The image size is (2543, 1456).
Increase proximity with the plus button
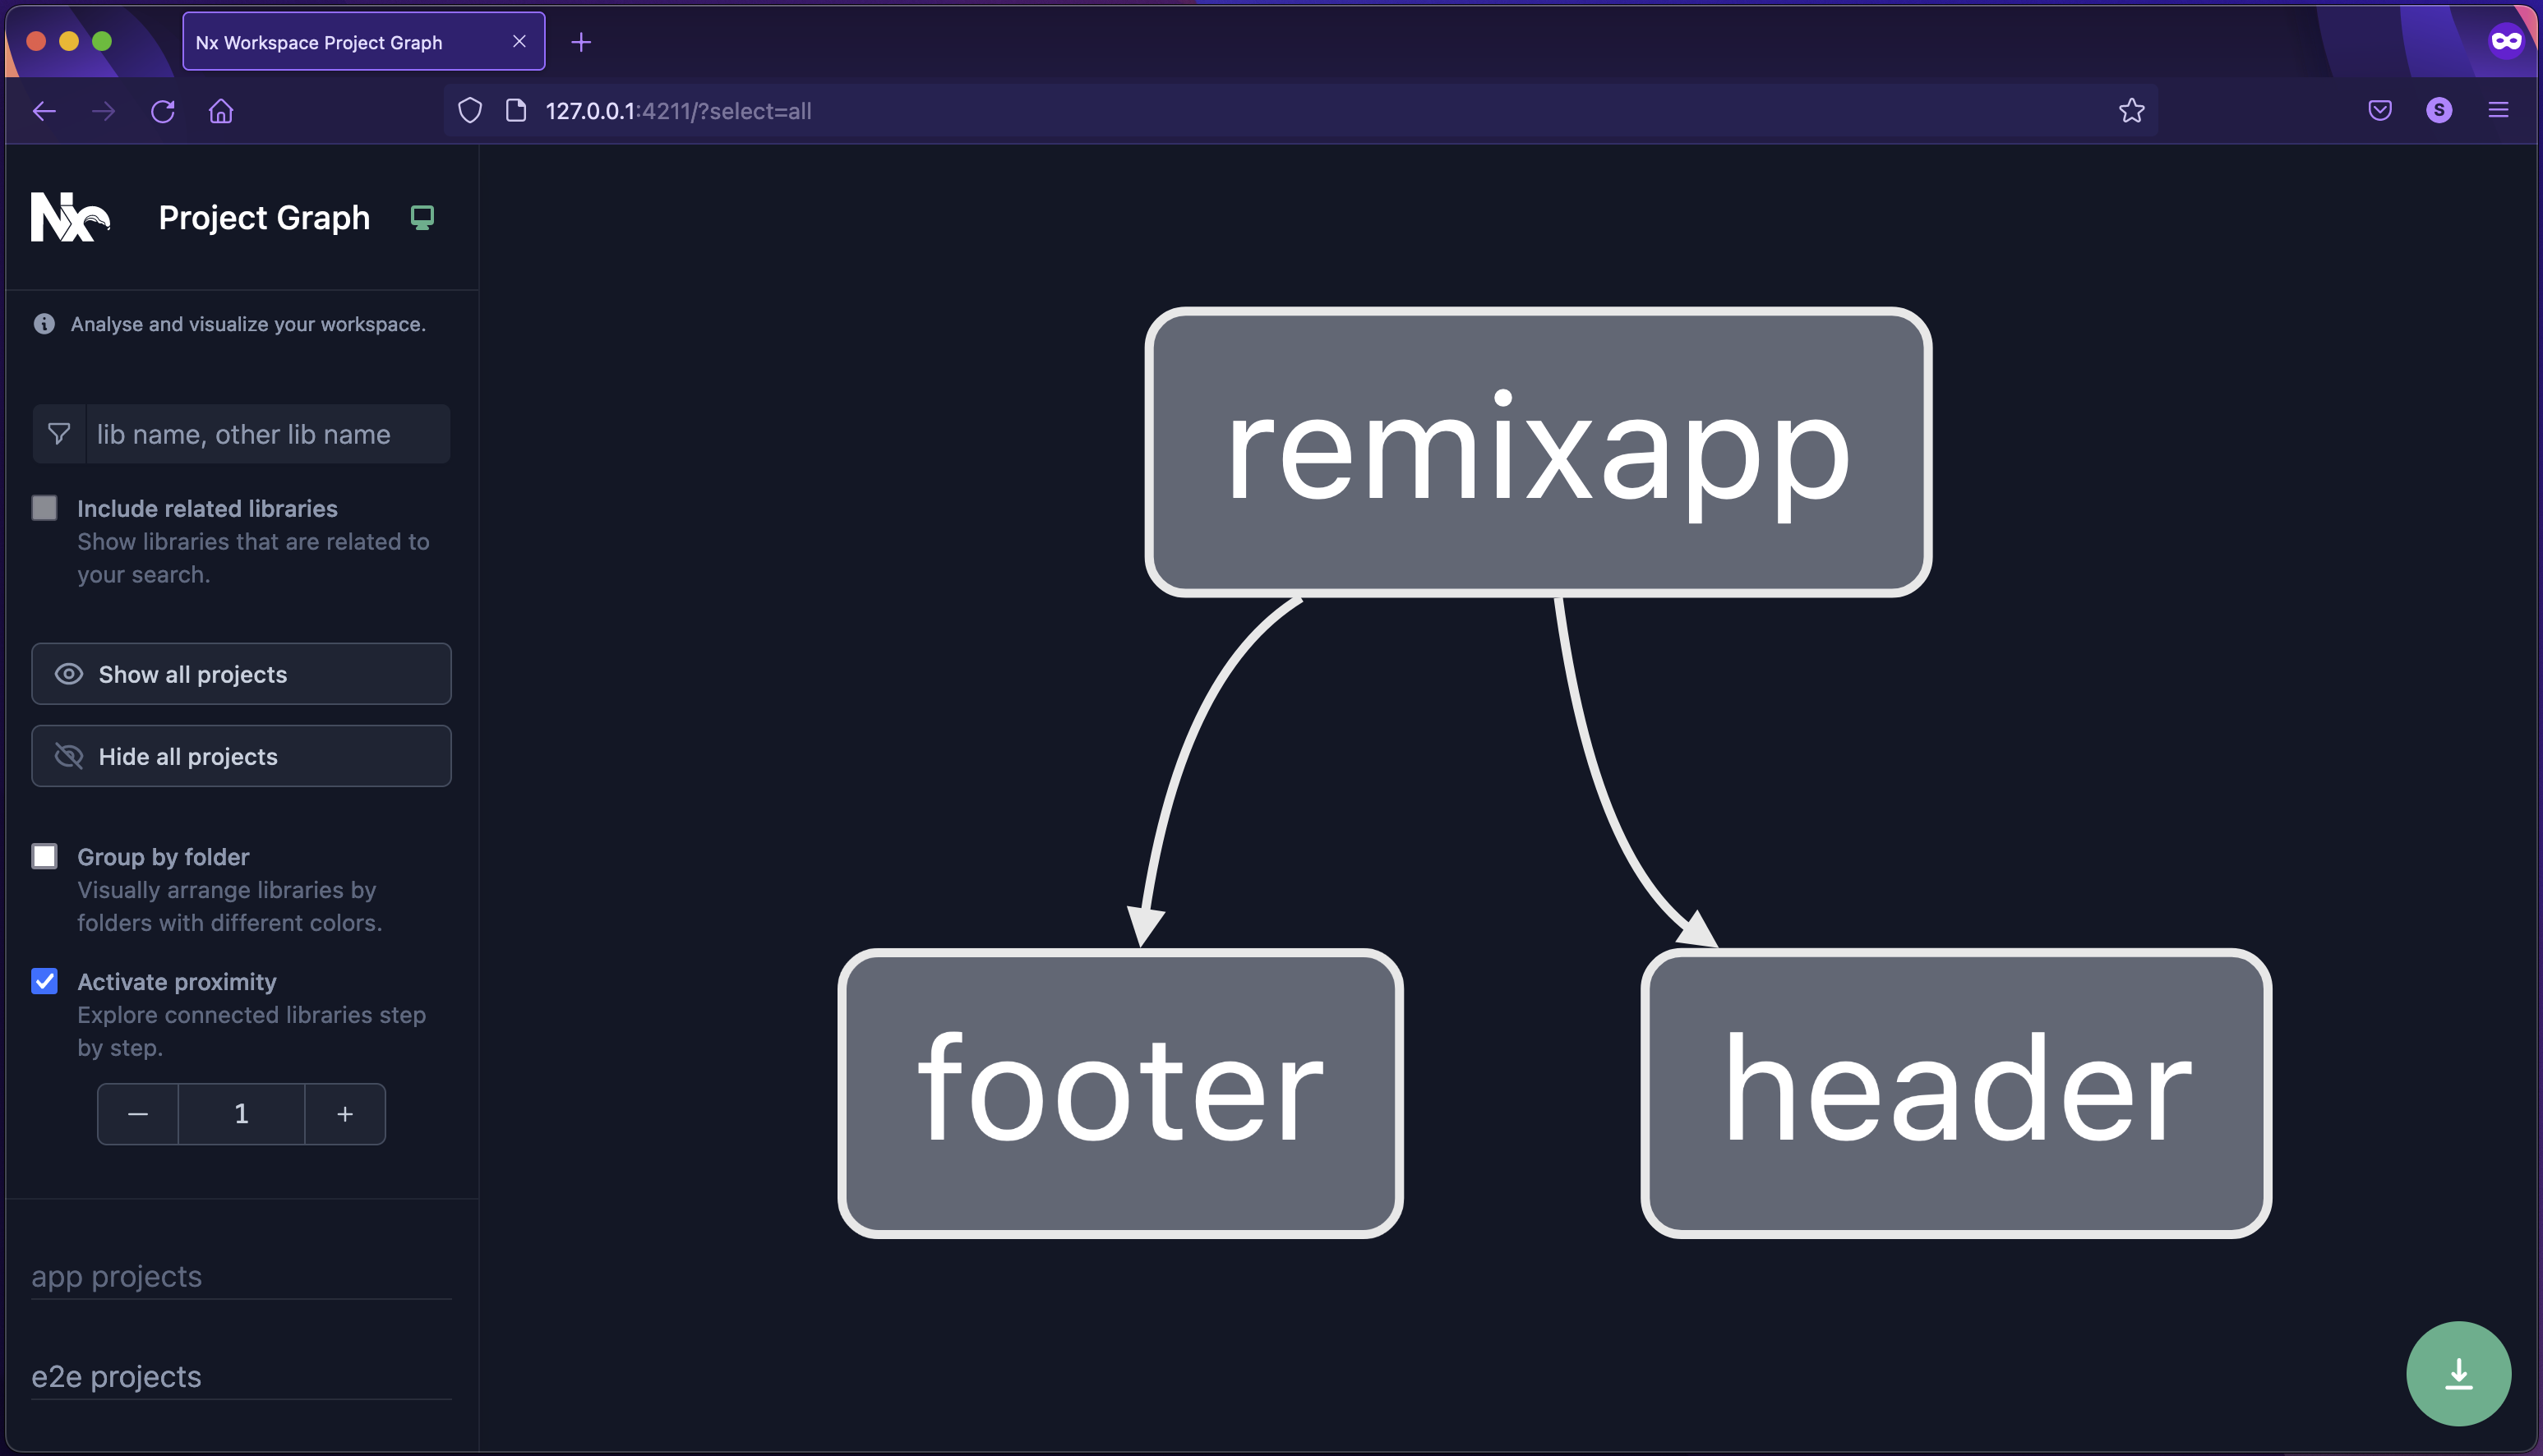345,1114
